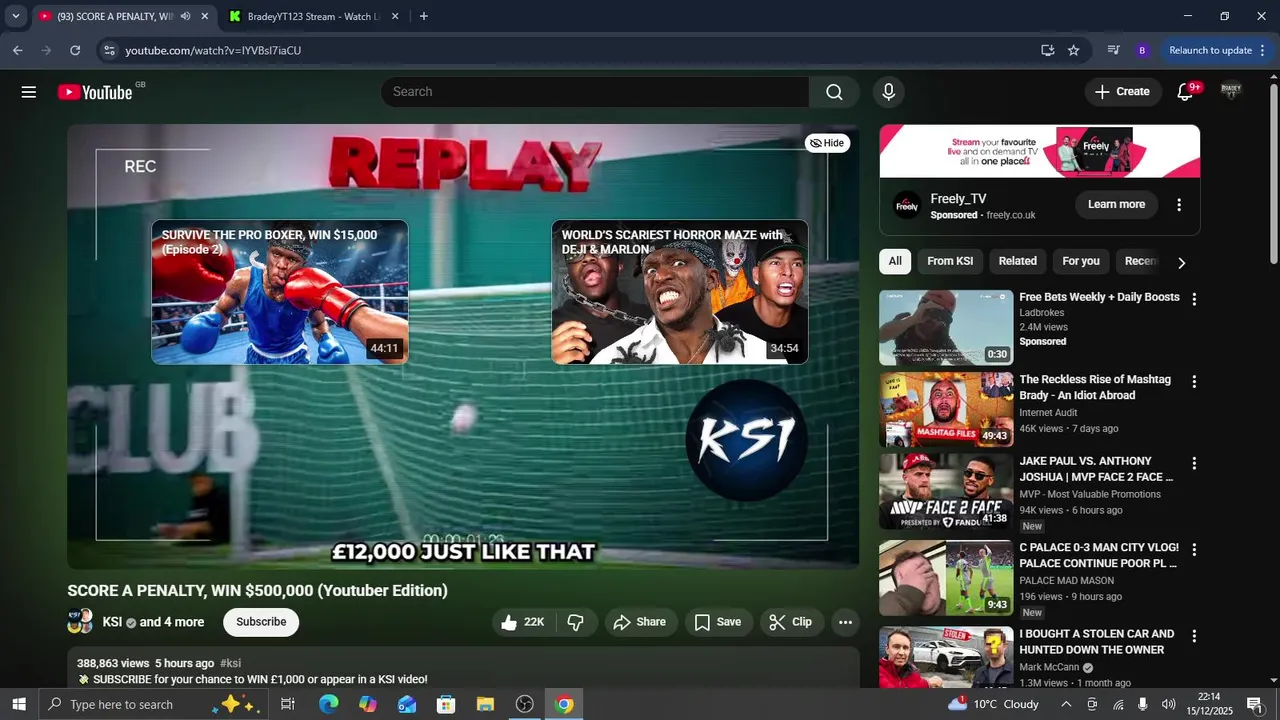Share the video
The image size is (1280, 720).
click(x=640, y=622)
